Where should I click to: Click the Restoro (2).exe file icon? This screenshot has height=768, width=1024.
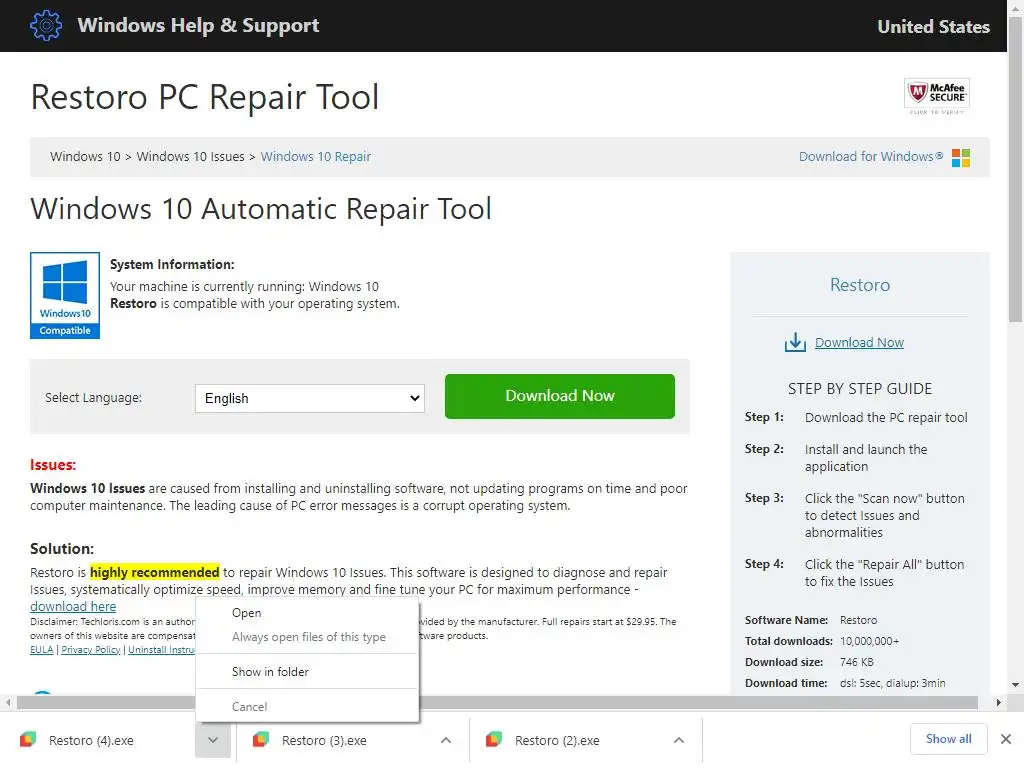point(494,740)
